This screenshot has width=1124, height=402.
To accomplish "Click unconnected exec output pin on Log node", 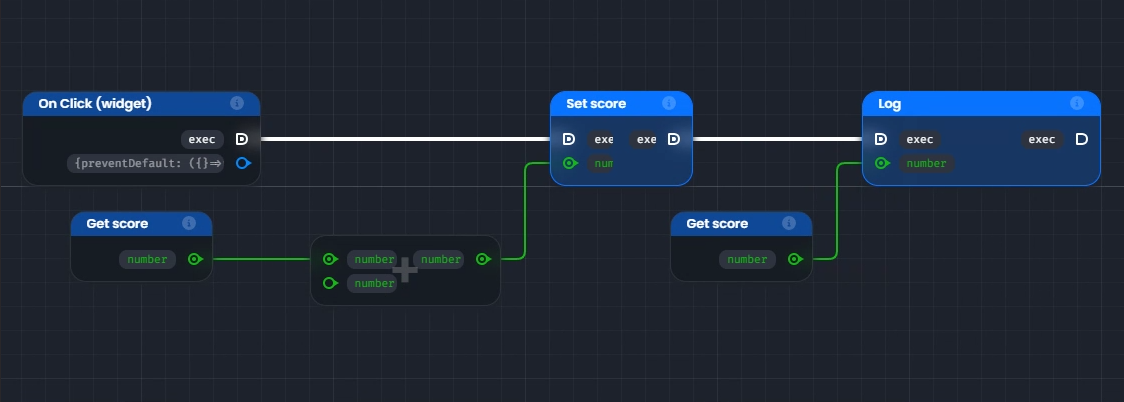I will click(x=1082, y=139).
